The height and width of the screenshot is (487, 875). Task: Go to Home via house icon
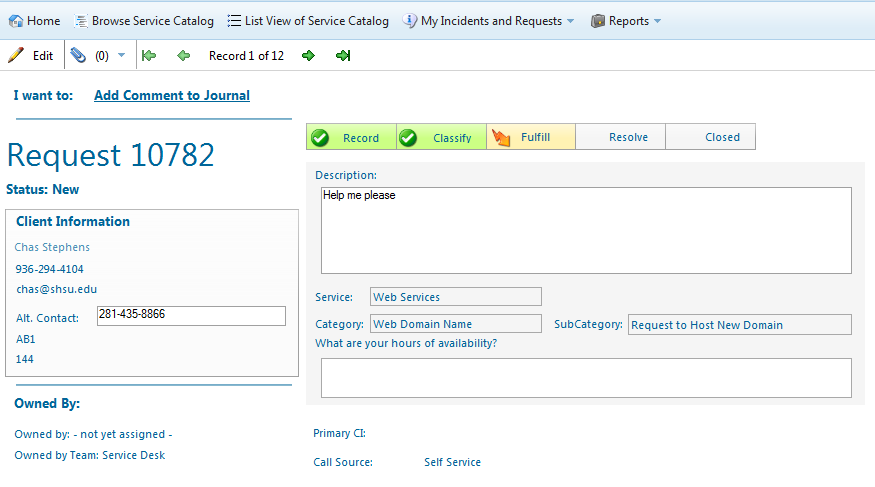[16, 21]
